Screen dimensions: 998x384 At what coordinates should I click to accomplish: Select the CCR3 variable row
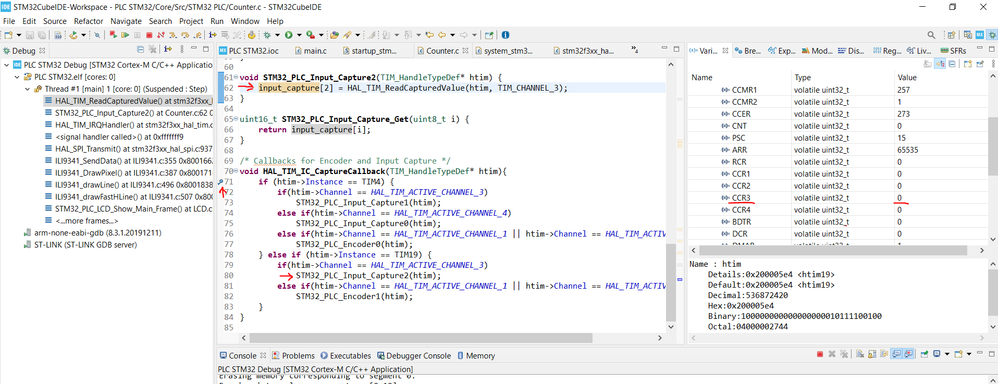[838, 198]
